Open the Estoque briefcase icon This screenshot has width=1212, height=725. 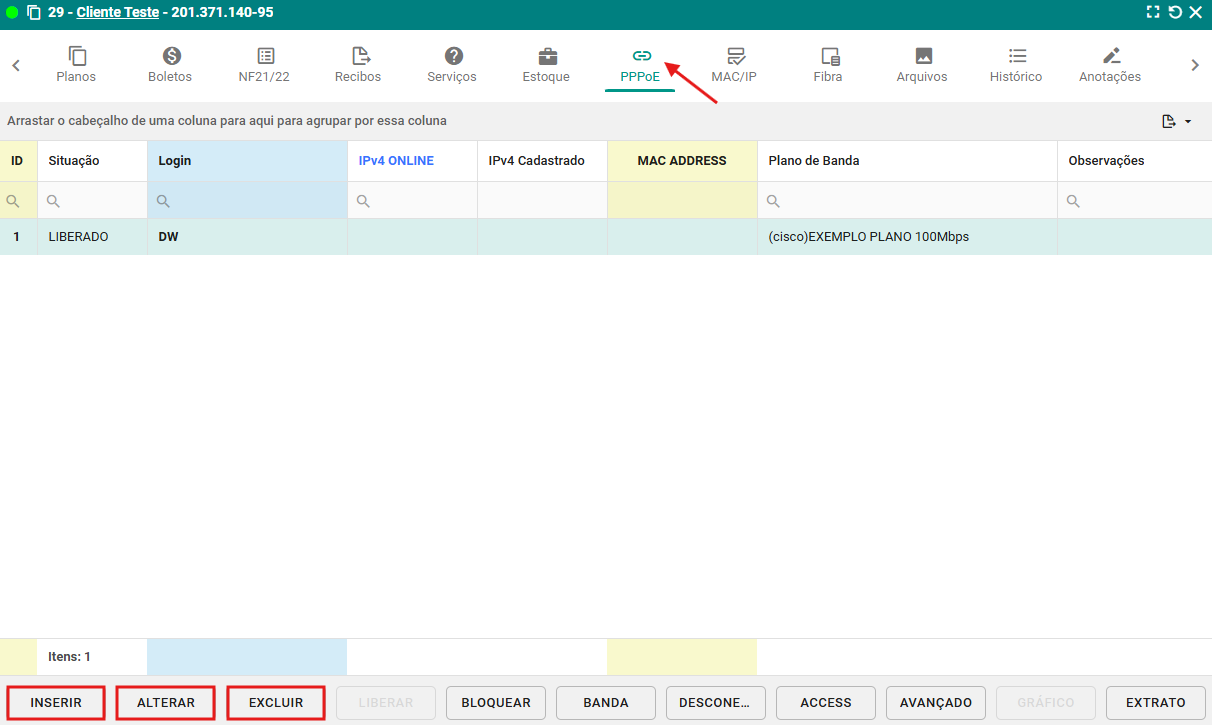point(546,56)
